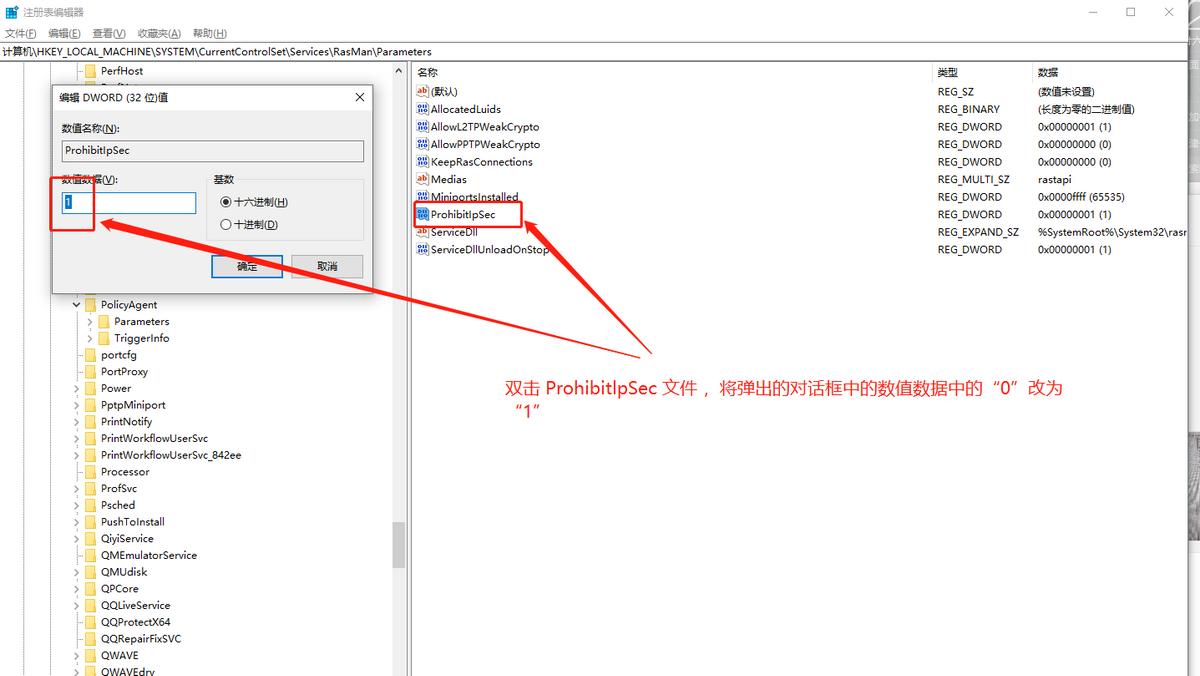Image resolution: width=1200 pixels, height=676 pixels.
Task: Open the 编辑(E) menu
Action: (x=64, y=34)
